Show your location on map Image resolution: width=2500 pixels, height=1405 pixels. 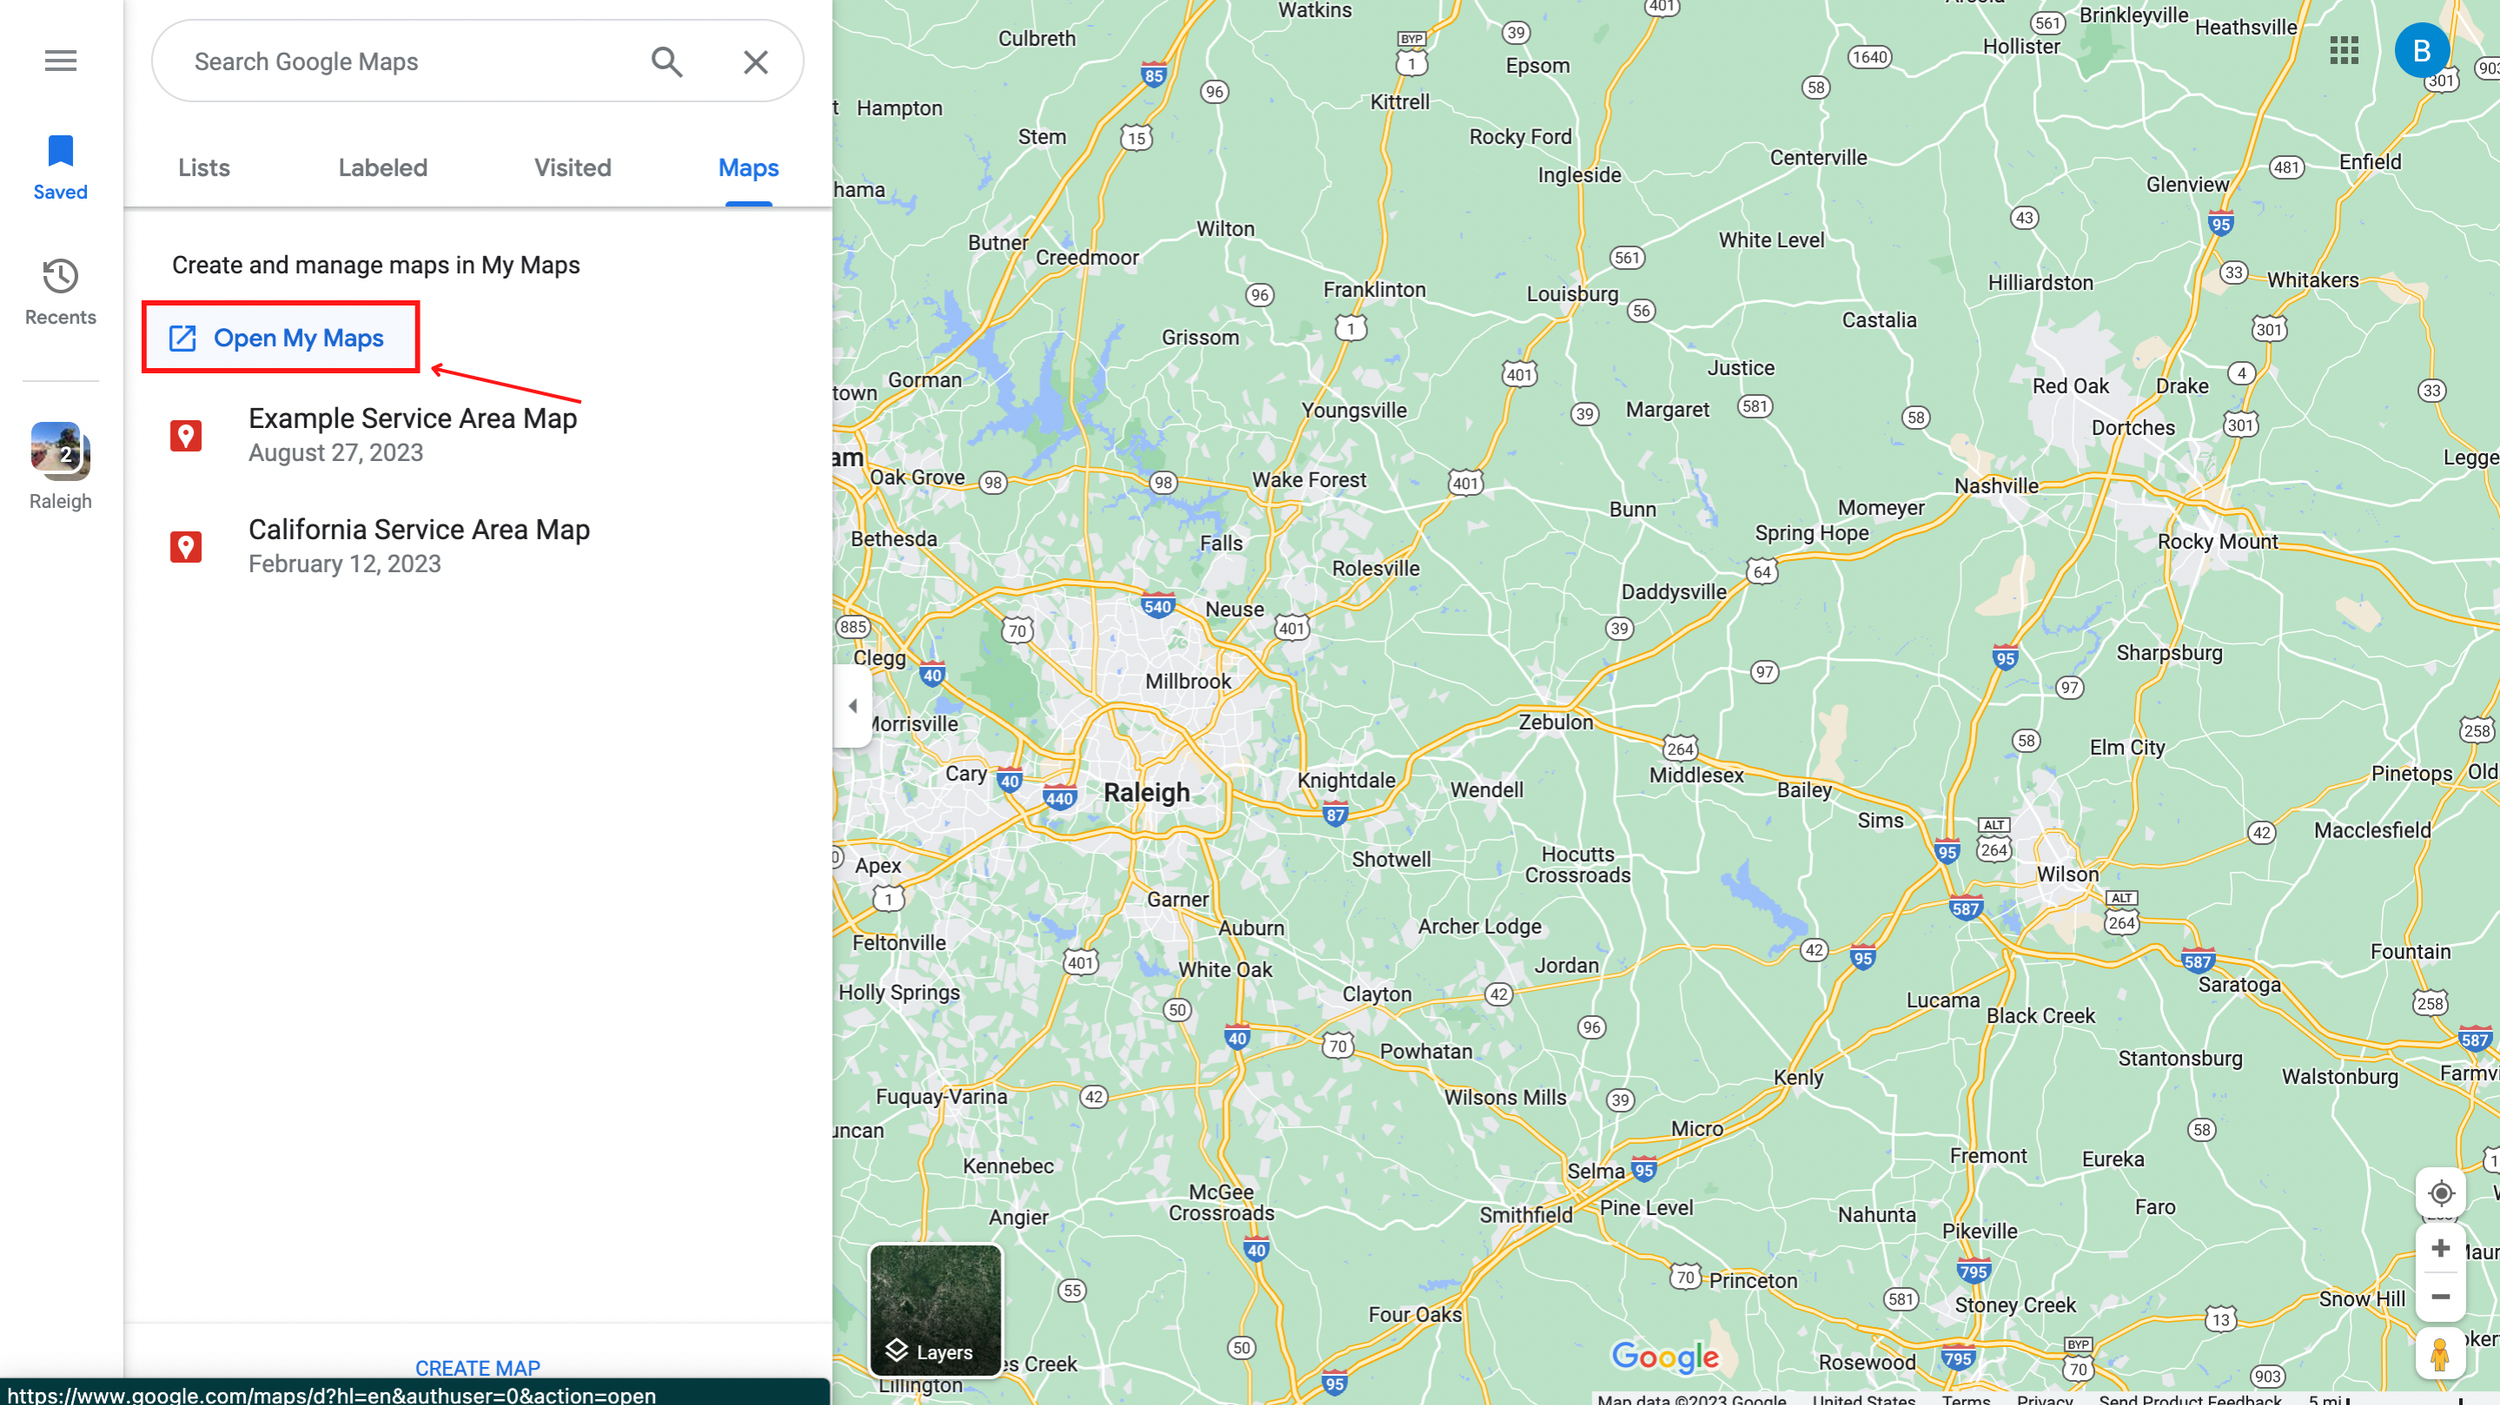click(x=2440, y=1193)
